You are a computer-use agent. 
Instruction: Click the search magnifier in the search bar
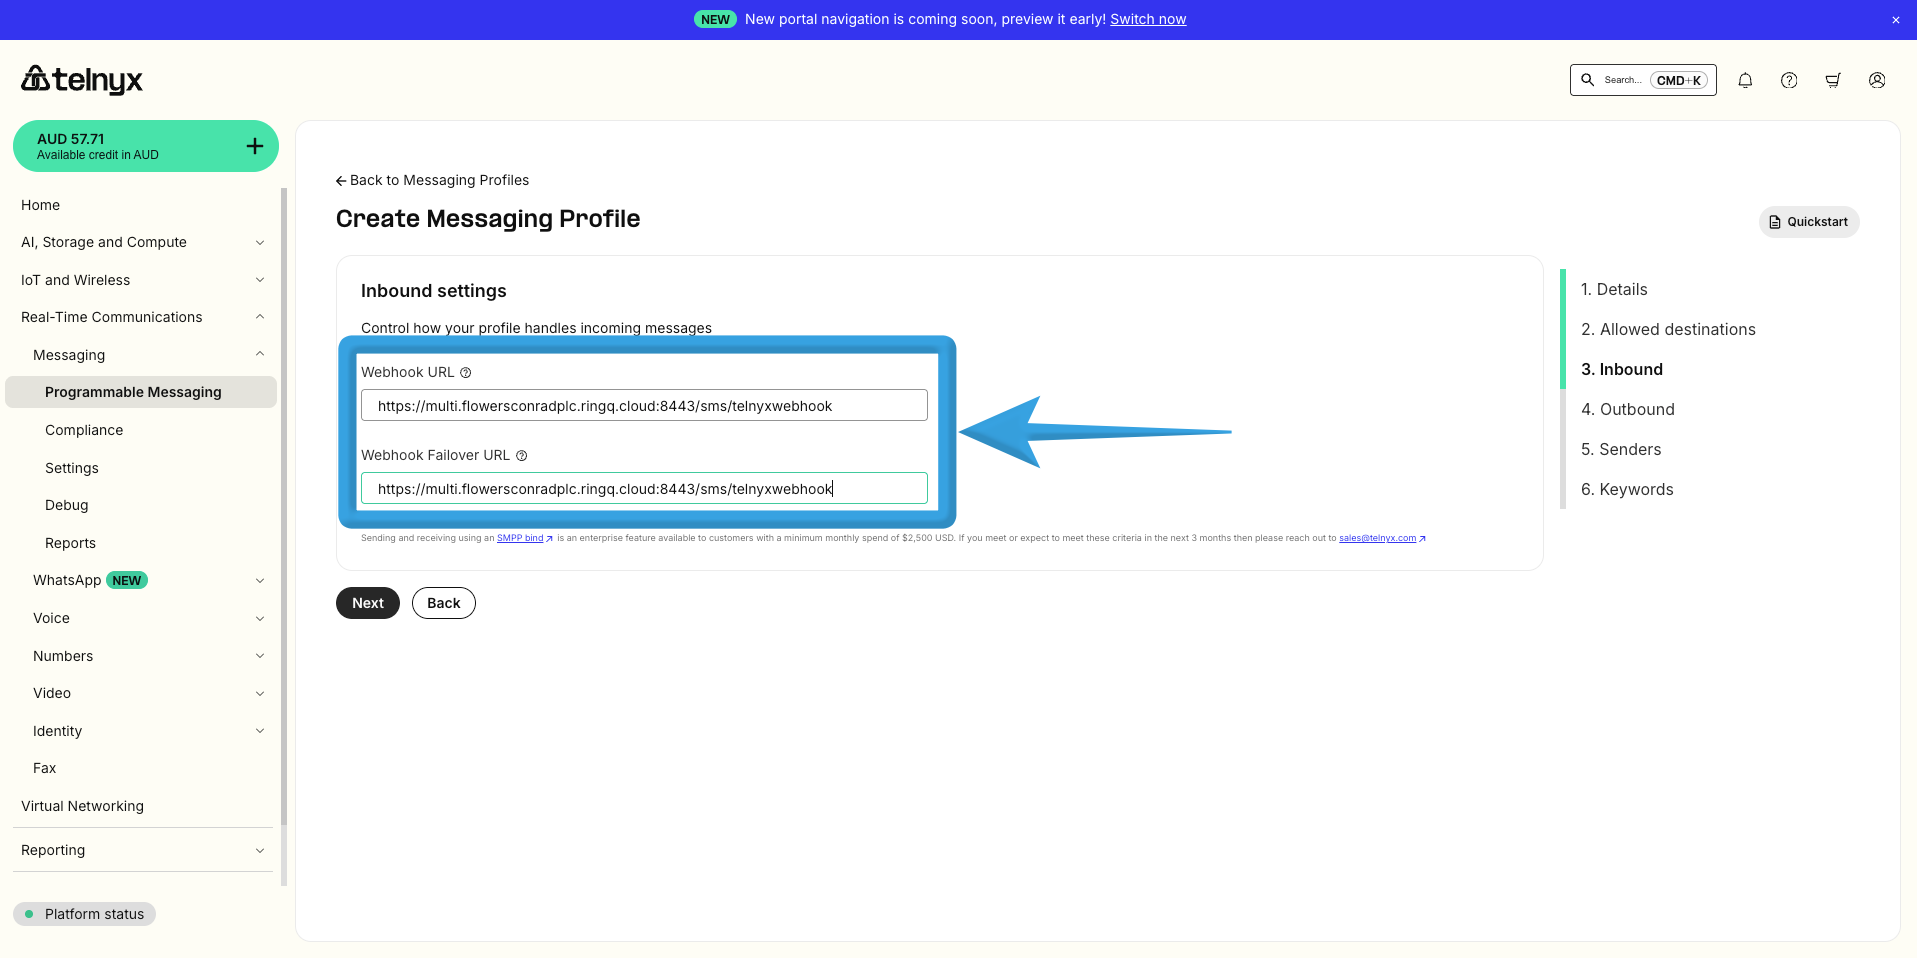pyautogui.click(x=1586, y=80)
